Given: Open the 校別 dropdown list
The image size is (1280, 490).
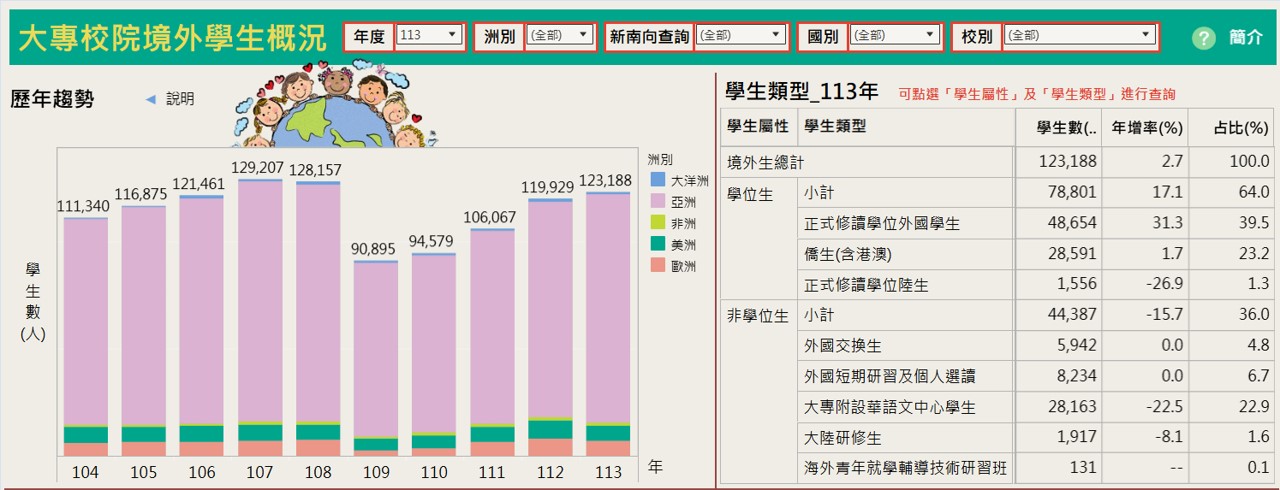Looking at the screenshot, I should click(1080, 36).
